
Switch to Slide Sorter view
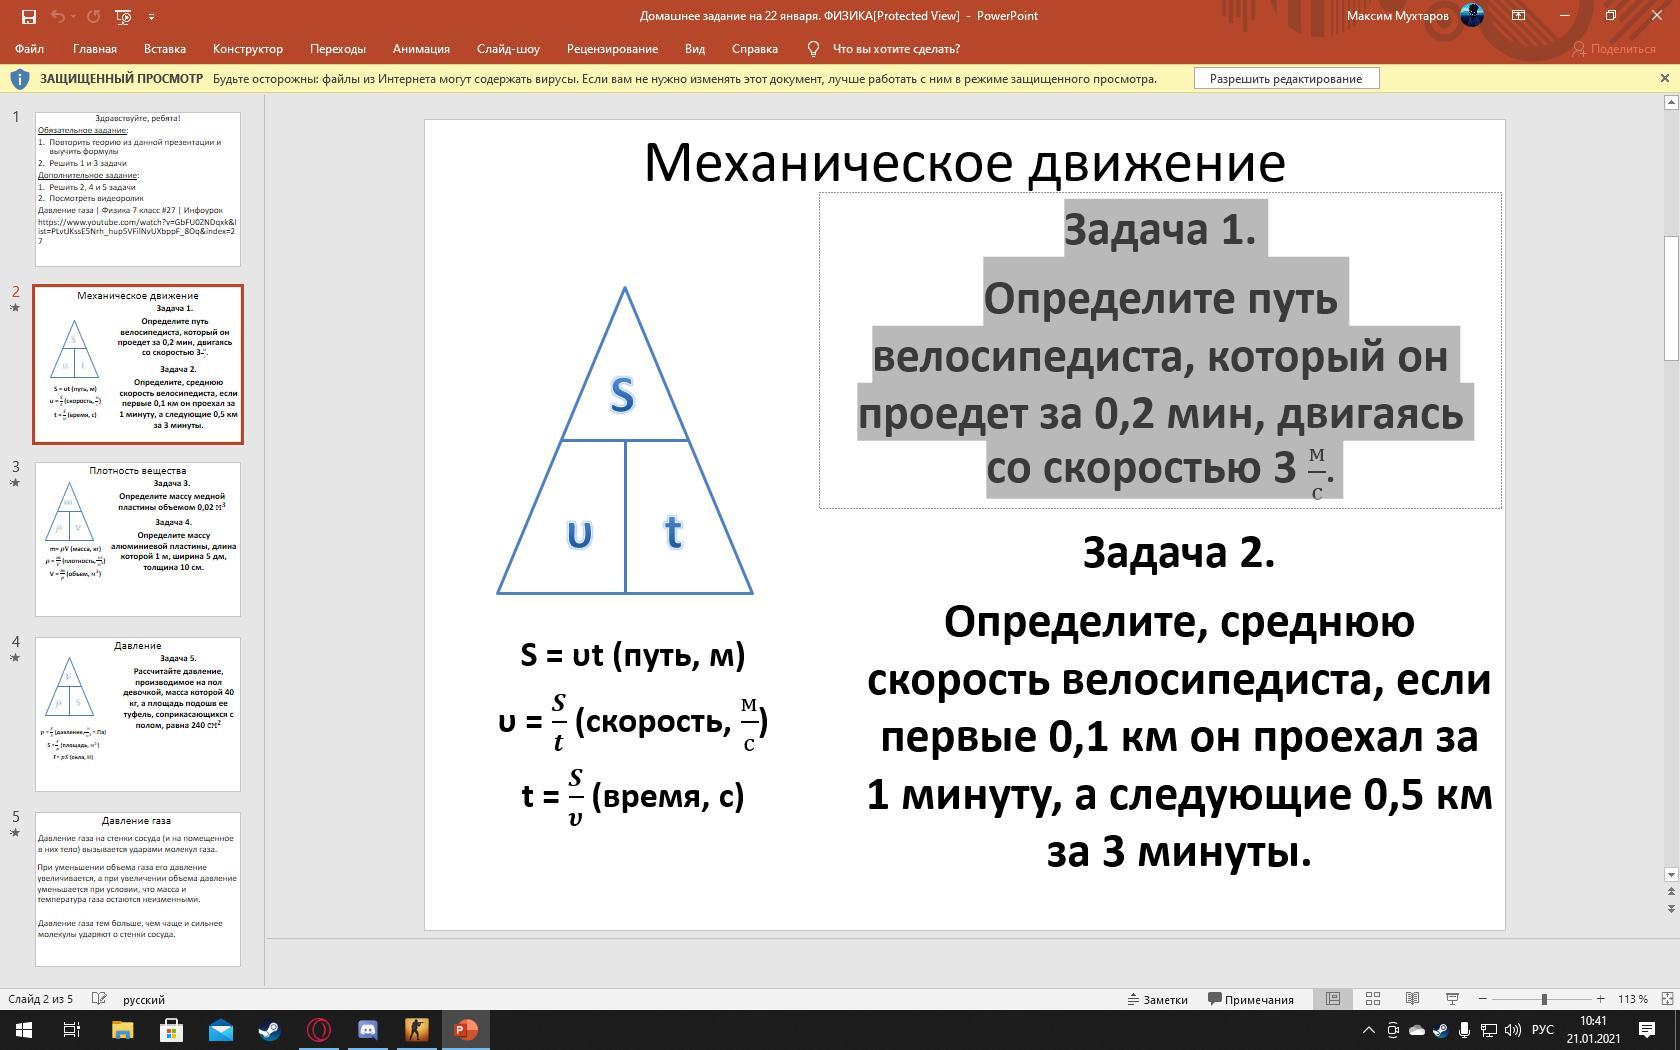(x=1373, y=999)
